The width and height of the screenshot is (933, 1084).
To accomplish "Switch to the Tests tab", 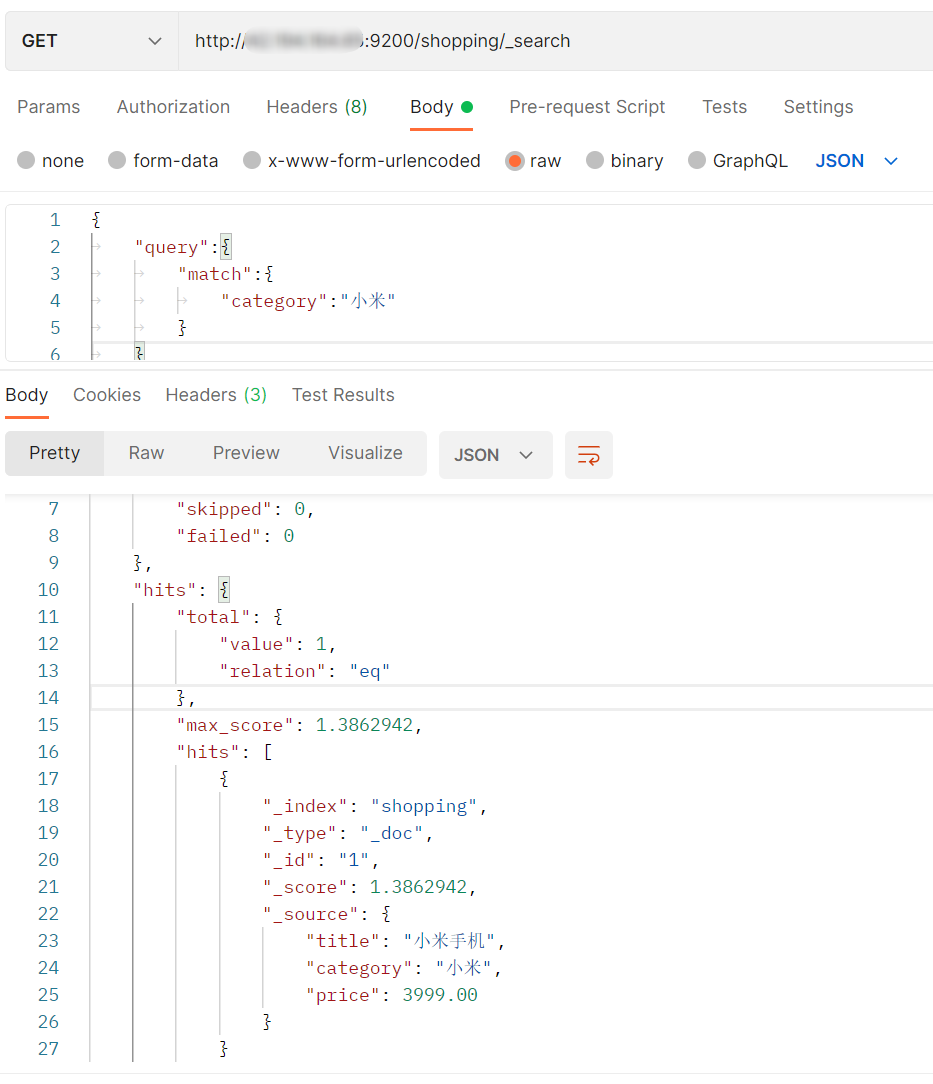I will (x=724, y=107).
